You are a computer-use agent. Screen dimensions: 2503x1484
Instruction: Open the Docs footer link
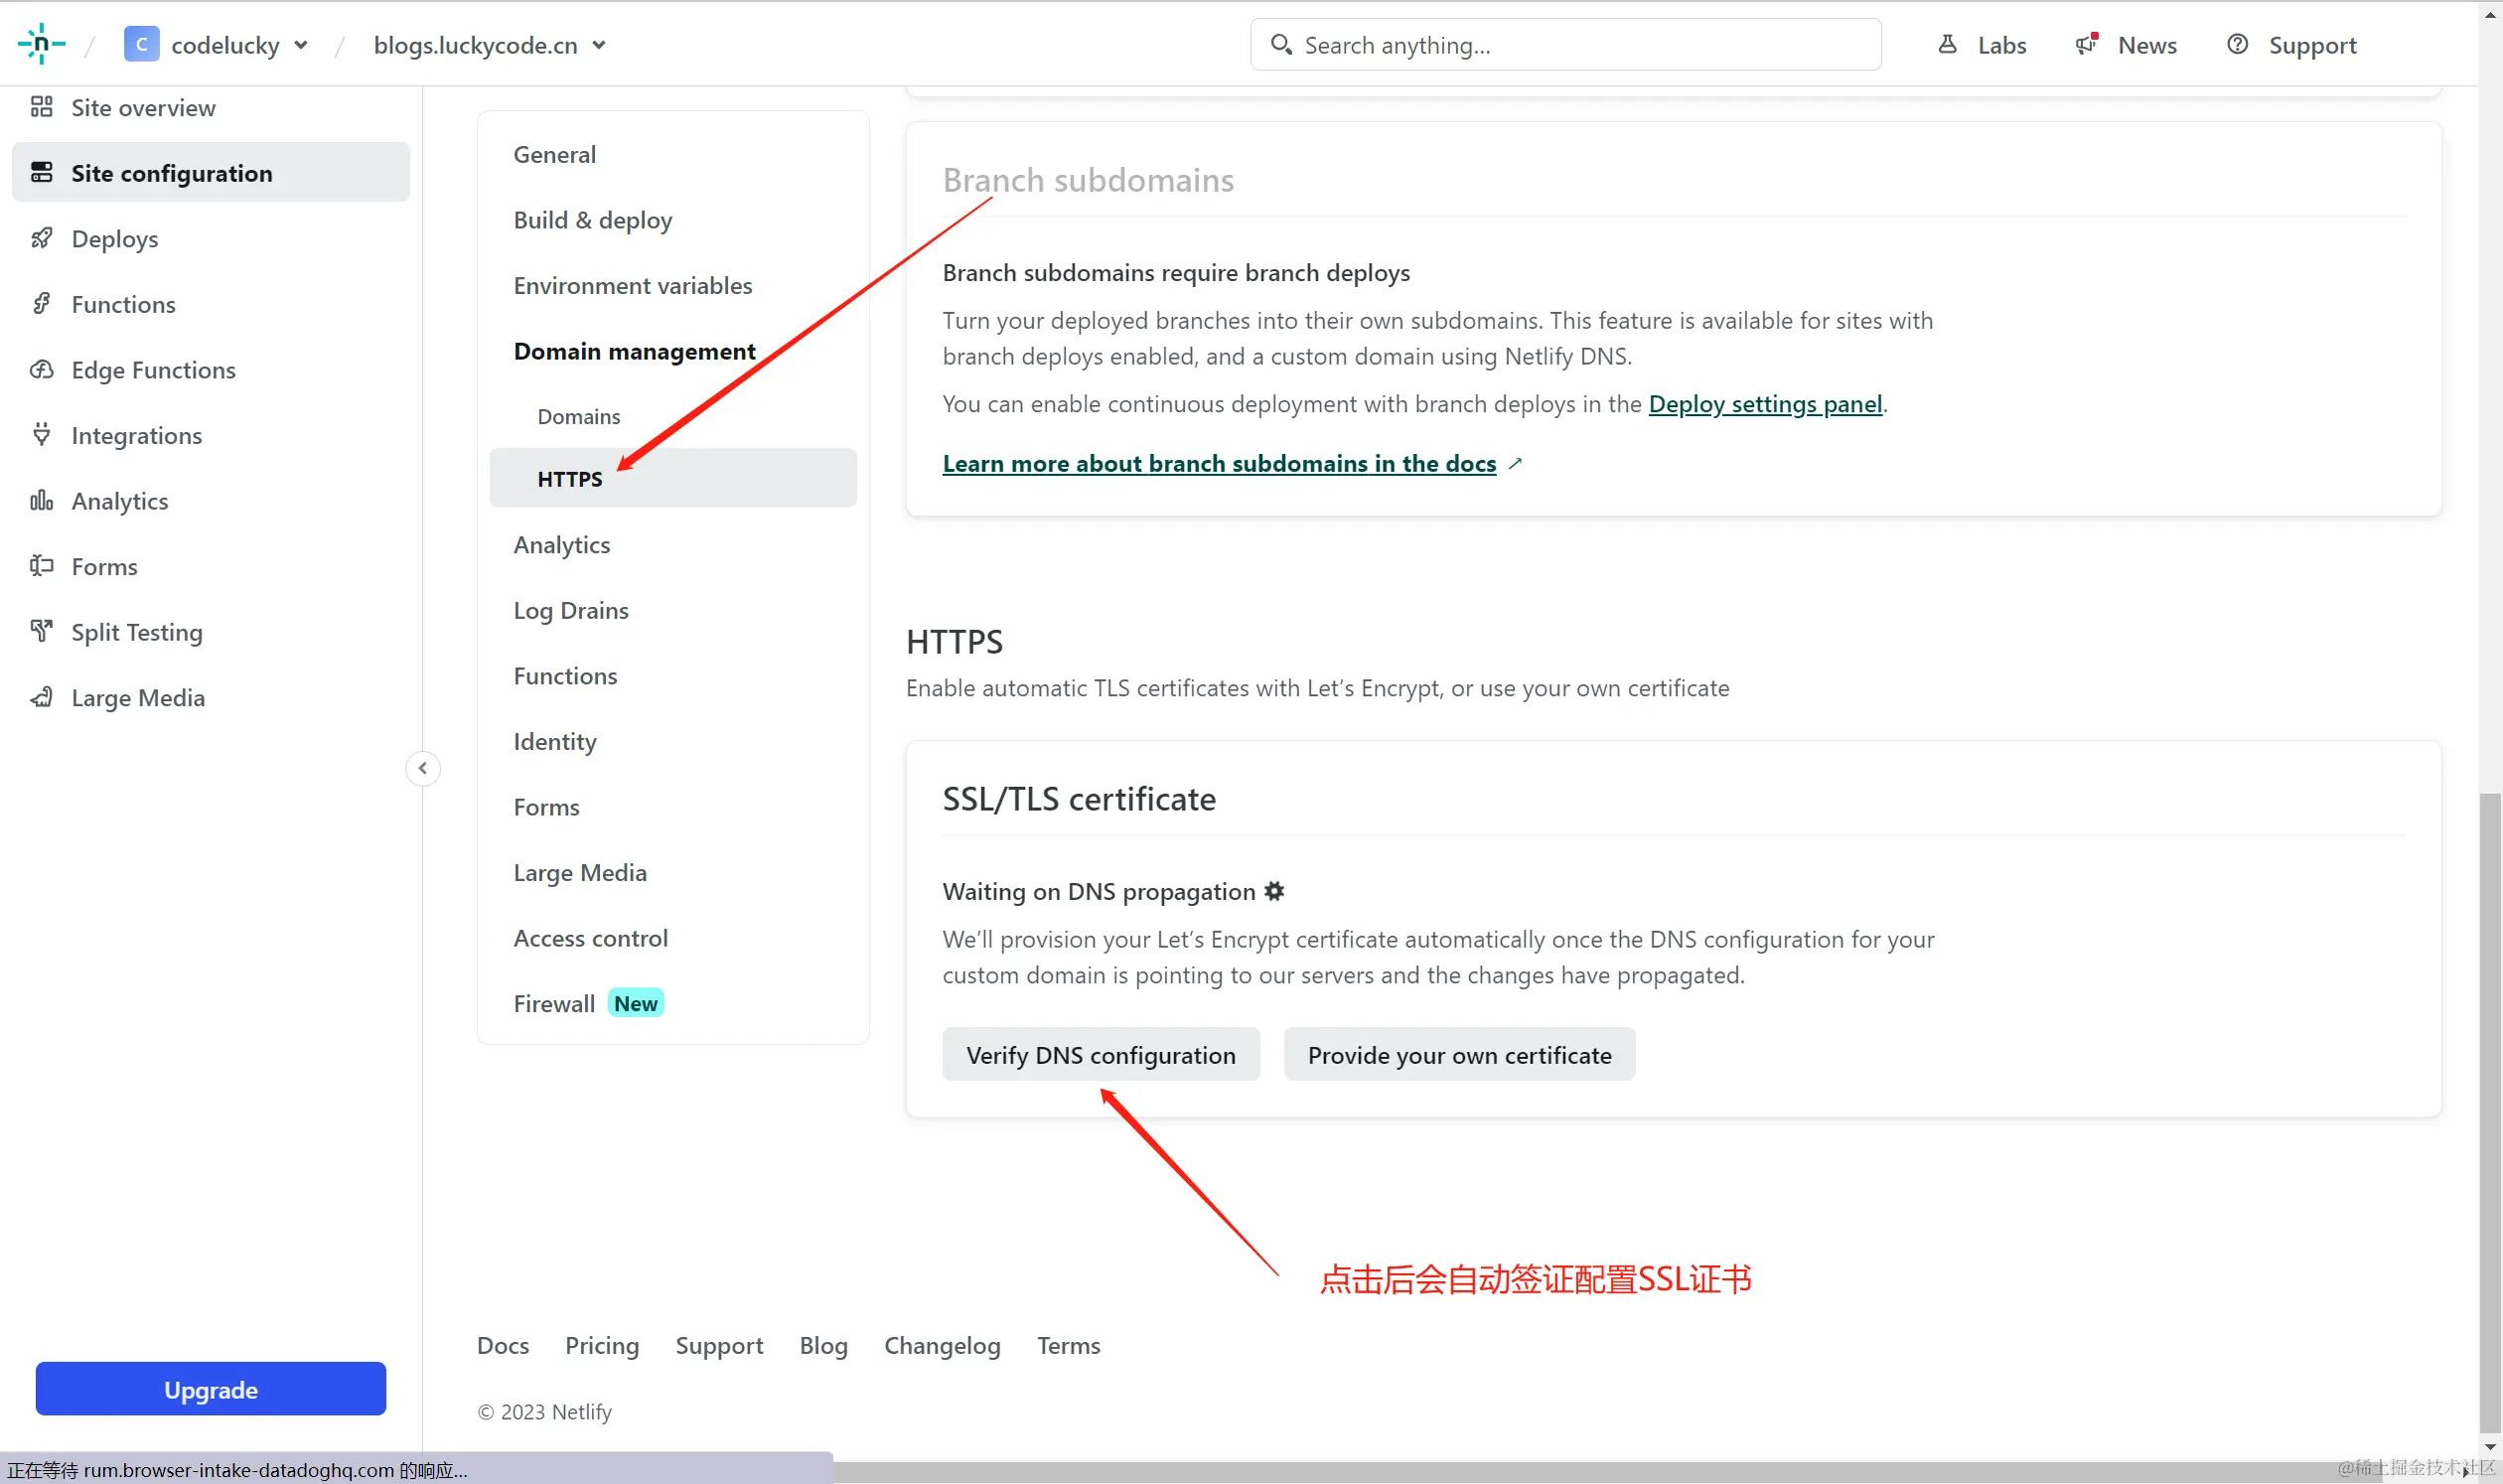(x=502, y=1344)
